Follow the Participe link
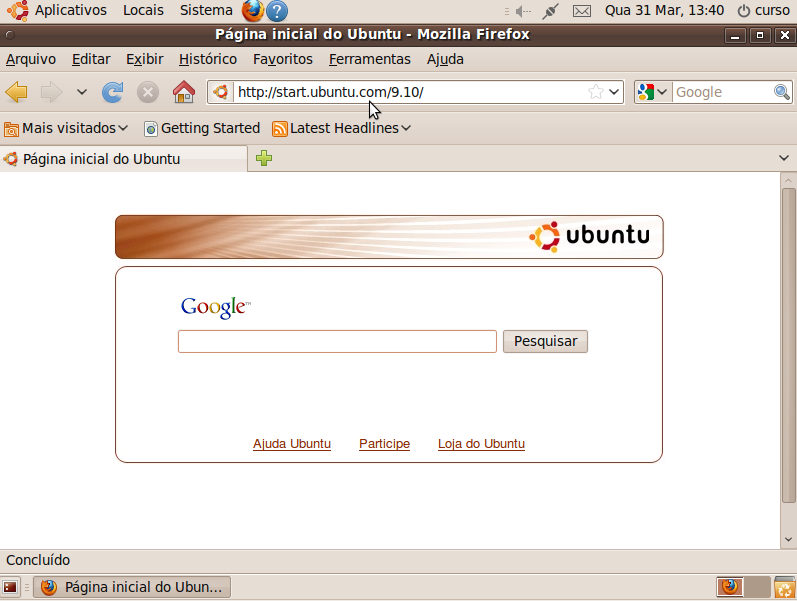This screenshot has height=601, width=797. (x=384, y=444)
